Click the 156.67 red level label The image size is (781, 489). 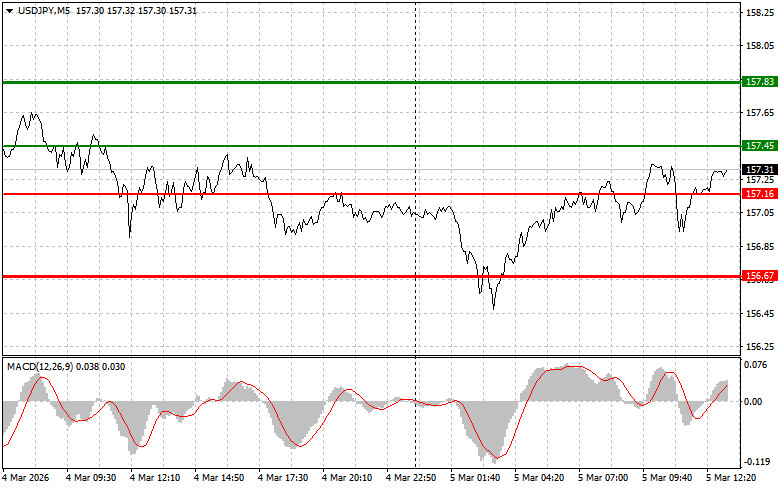(760, 276)
